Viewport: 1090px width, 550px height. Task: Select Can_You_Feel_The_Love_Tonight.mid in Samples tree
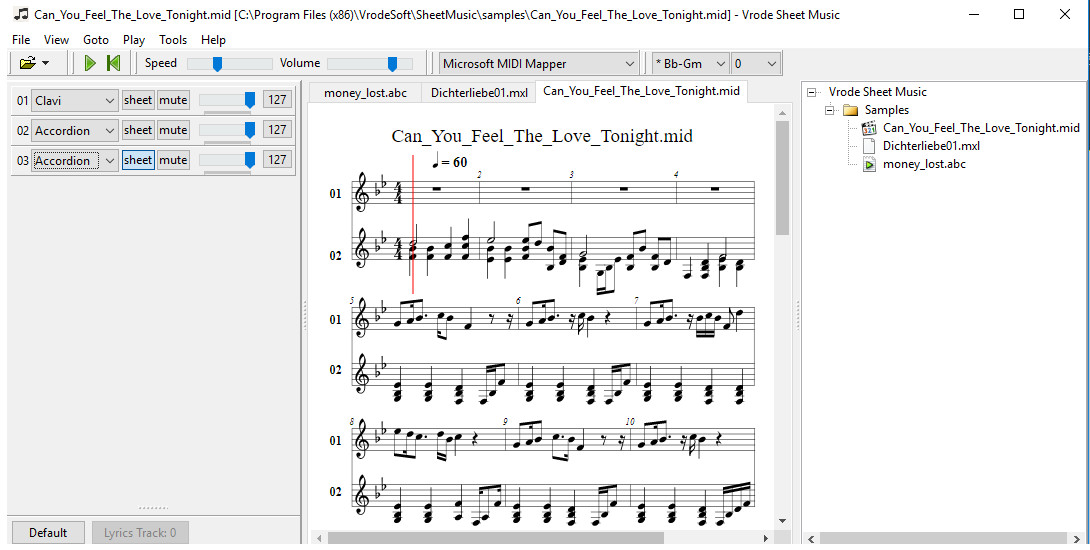pos(981,128)
